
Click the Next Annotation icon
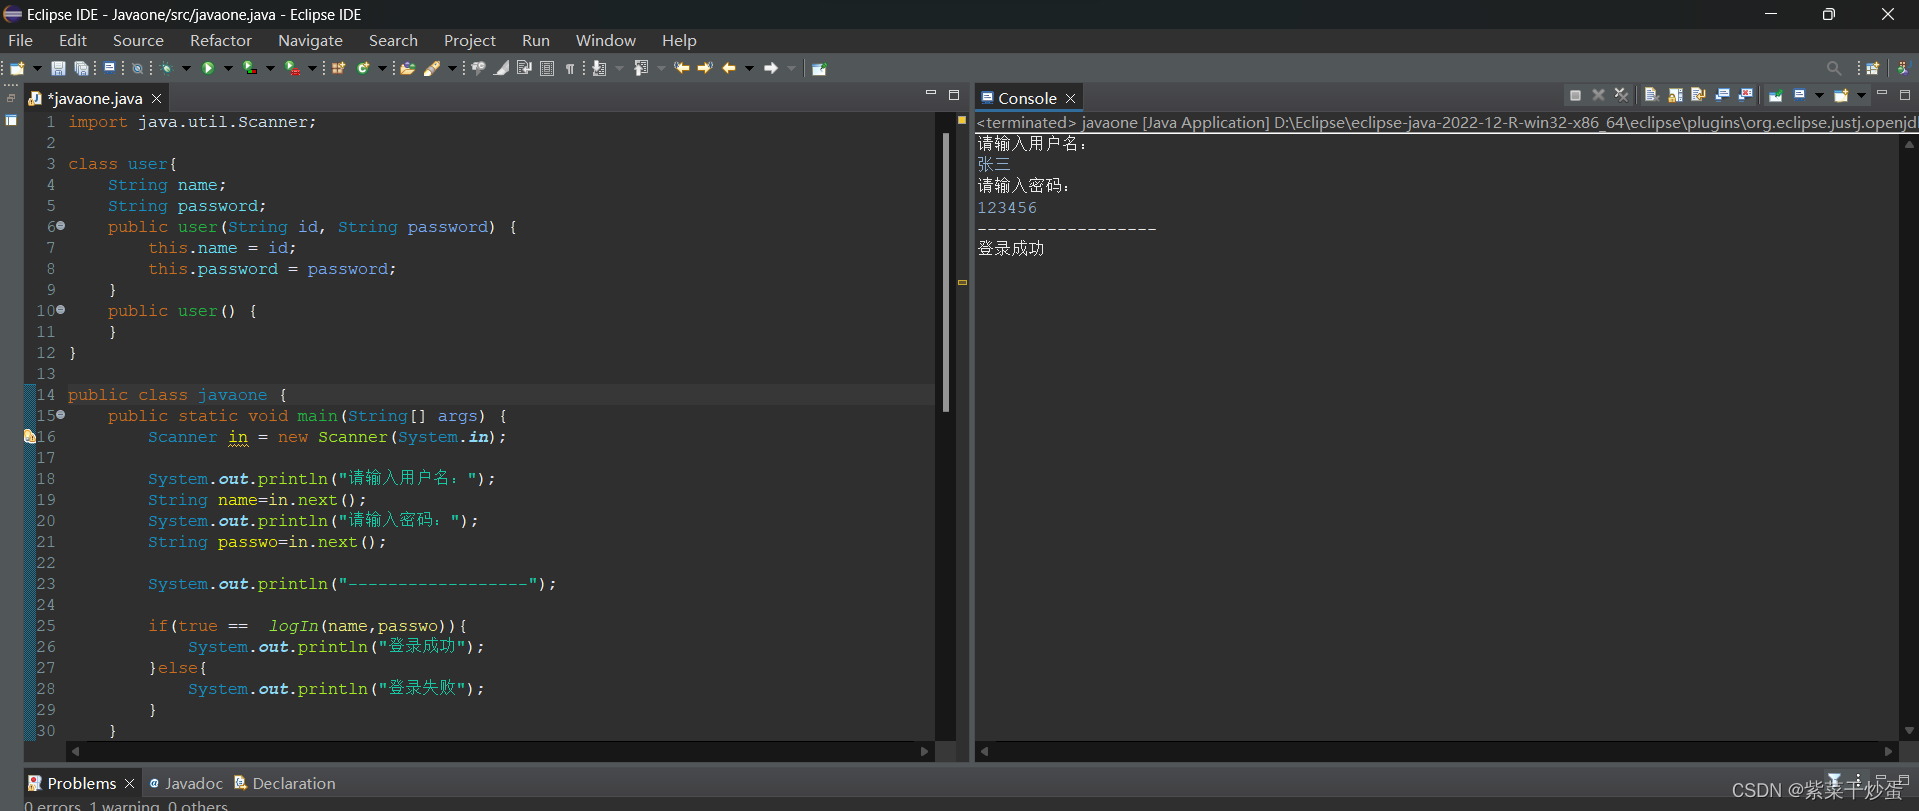pyautogui.click(x=599, y=68)
